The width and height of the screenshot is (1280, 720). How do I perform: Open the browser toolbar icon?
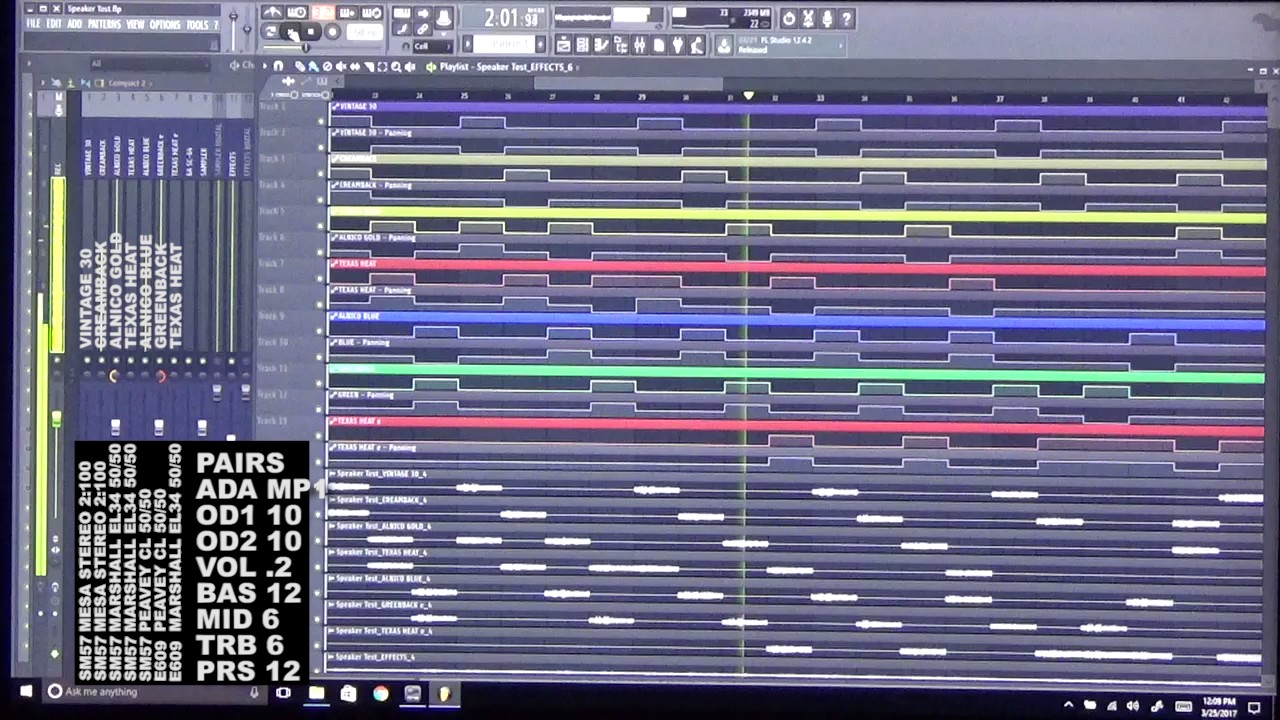620,45
